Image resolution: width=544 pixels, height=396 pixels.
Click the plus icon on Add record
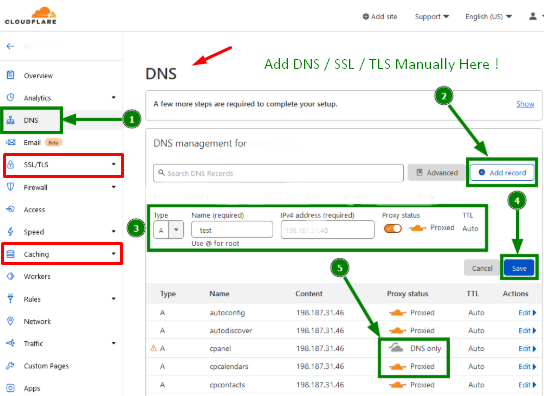click(x=482, y=172)
